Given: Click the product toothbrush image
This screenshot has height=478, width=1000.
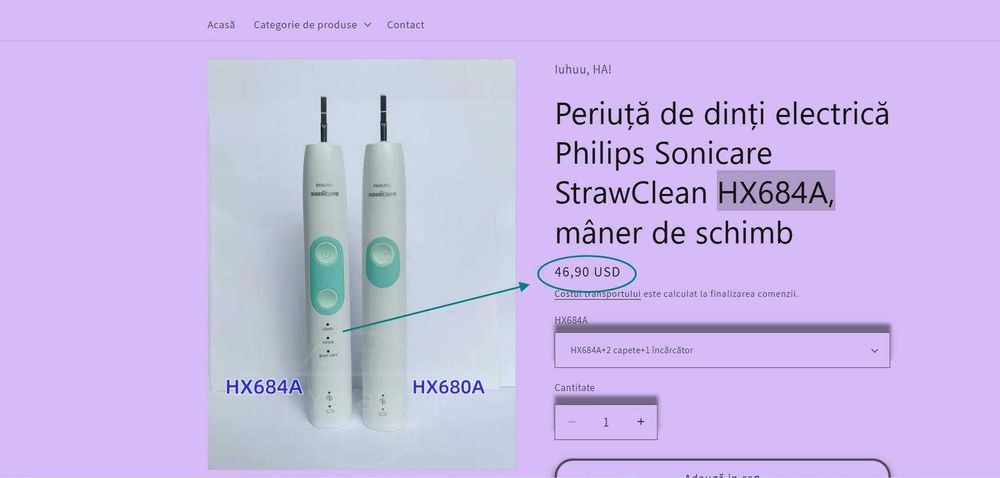Looking at the screenshot, I should (362, 264).
